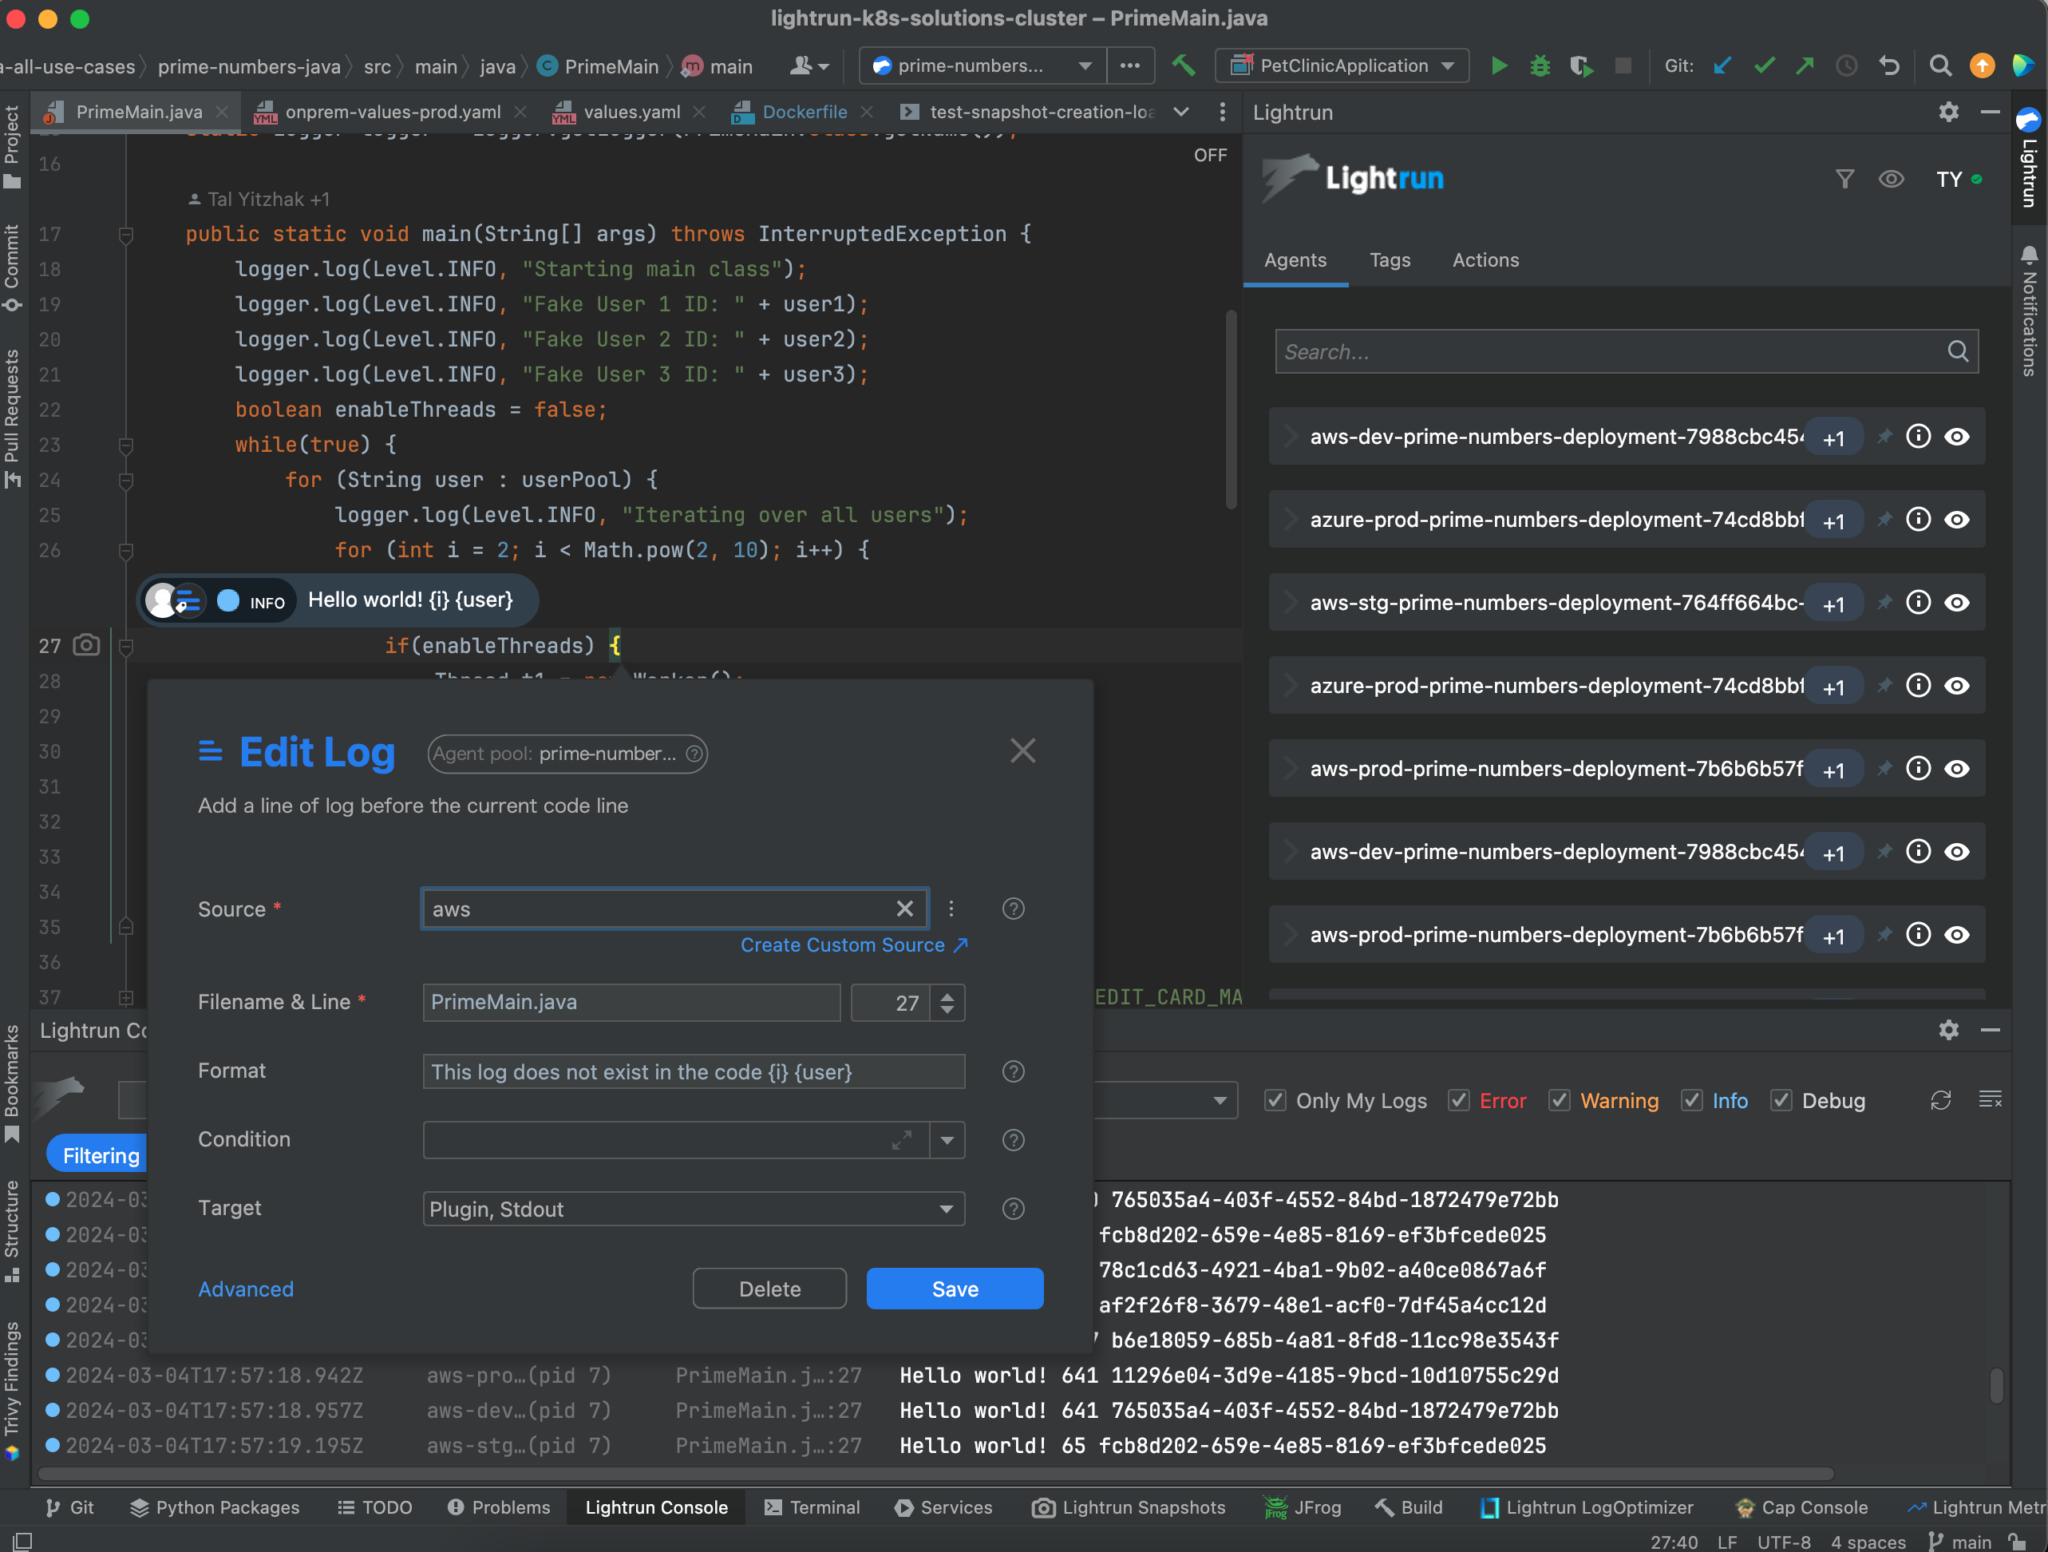Uncheck the Only My Logs checkbox
Image resolution: width=2048 pixels, height=1552 pixels.
tap(1274, 1100)
